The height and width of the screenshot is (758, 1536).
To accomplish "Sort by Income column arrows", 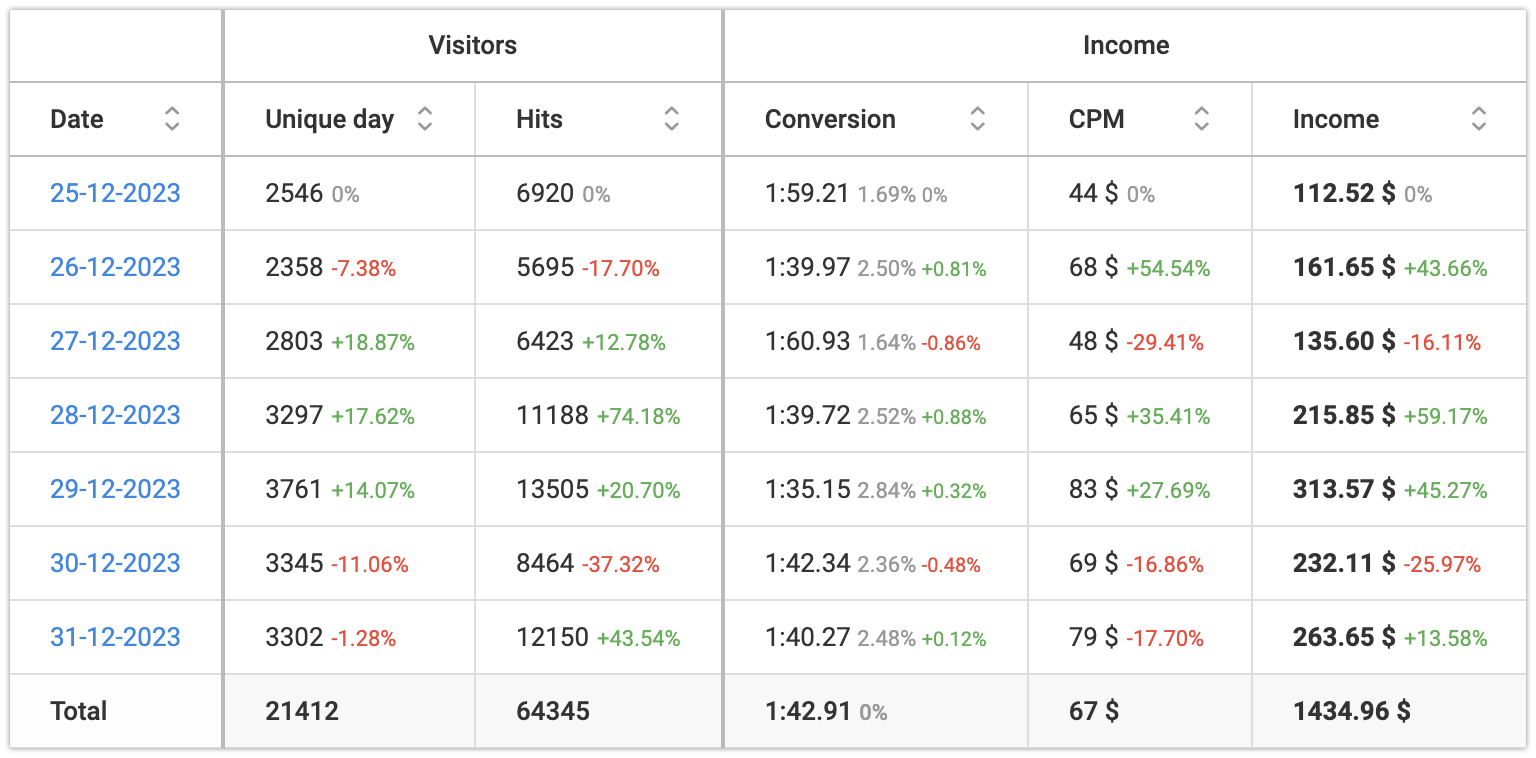I will point(1479,119).
